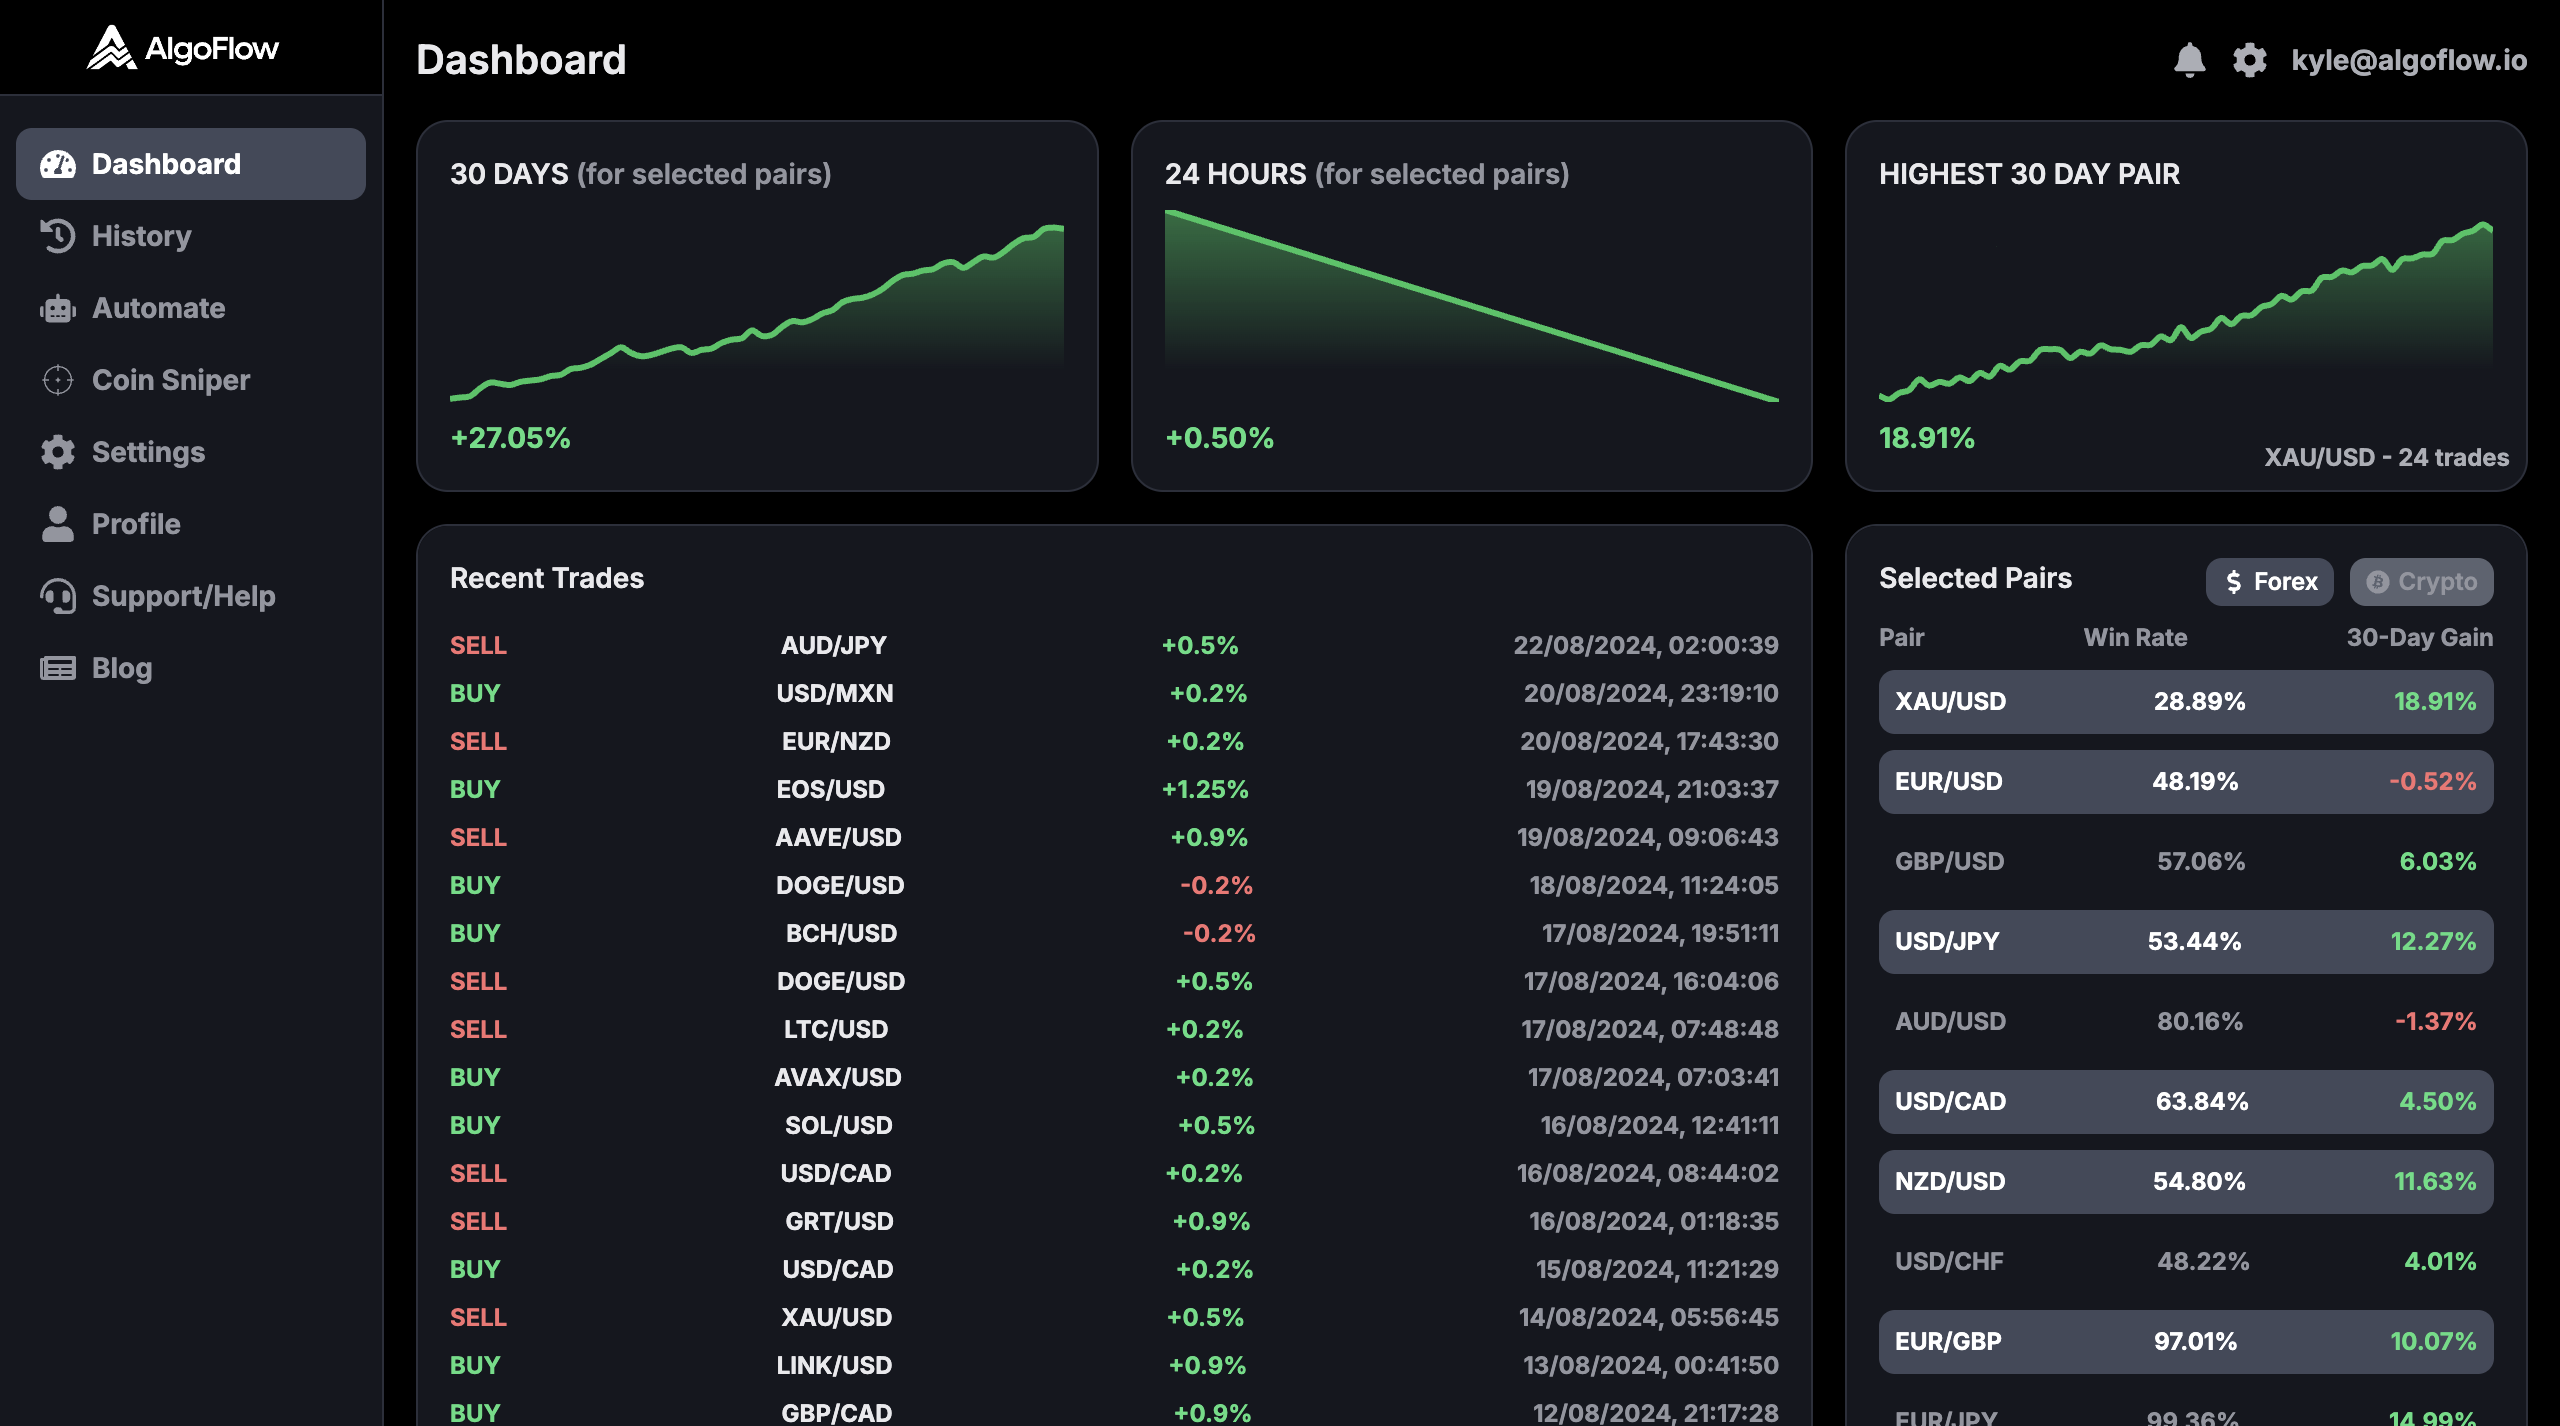The height and width of the screenshot is (1426, 2560).
Task: Go to Coin Sniper page
Action: (x=191, y=380)
